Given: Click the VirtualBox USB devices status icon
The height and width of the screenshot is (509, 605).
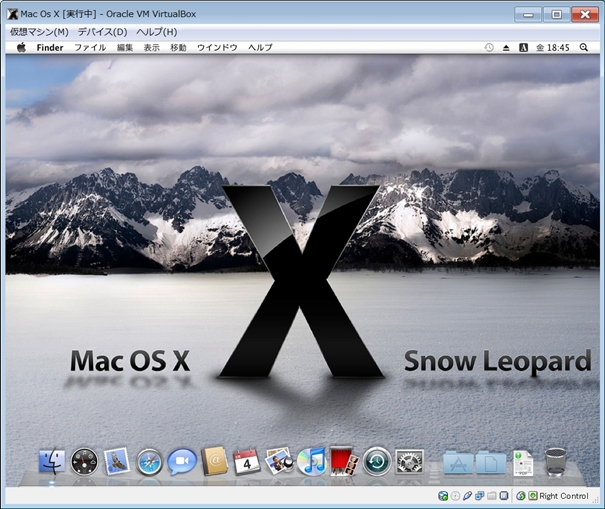Looking at the screenshot, I should click(x=467, y=496).
